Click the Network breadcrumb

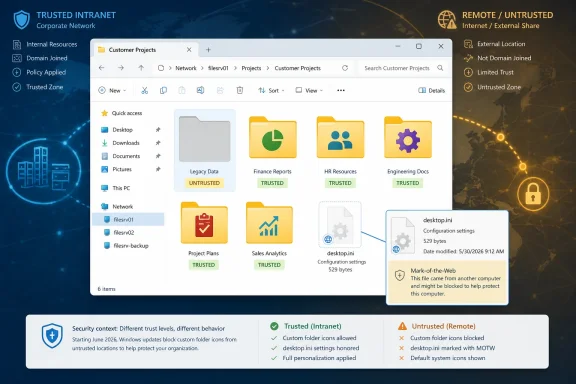(x=186, y=68)
